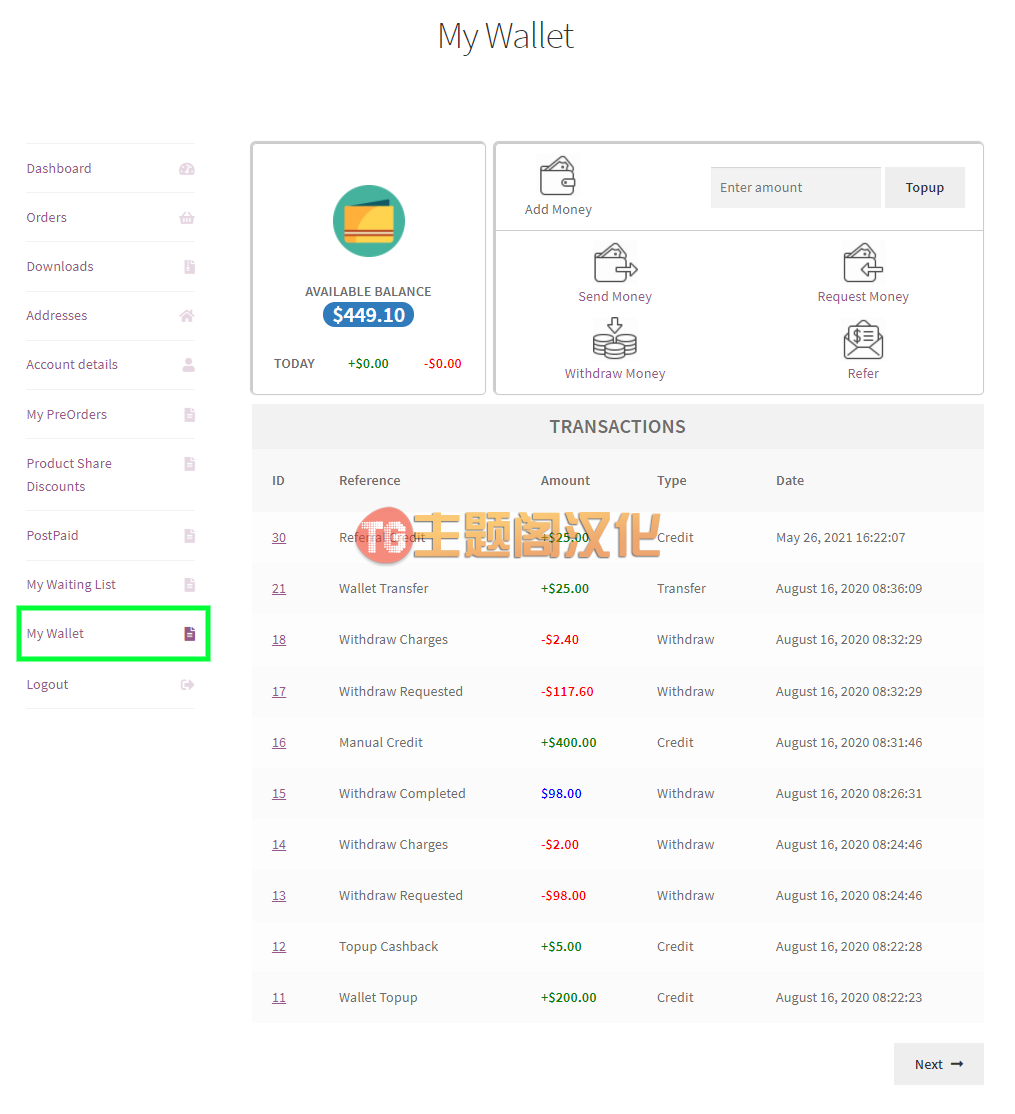Viewport: 1015px width, 1114px height.
Task: Click the -$117.60 amount
Action: (567, 691)
